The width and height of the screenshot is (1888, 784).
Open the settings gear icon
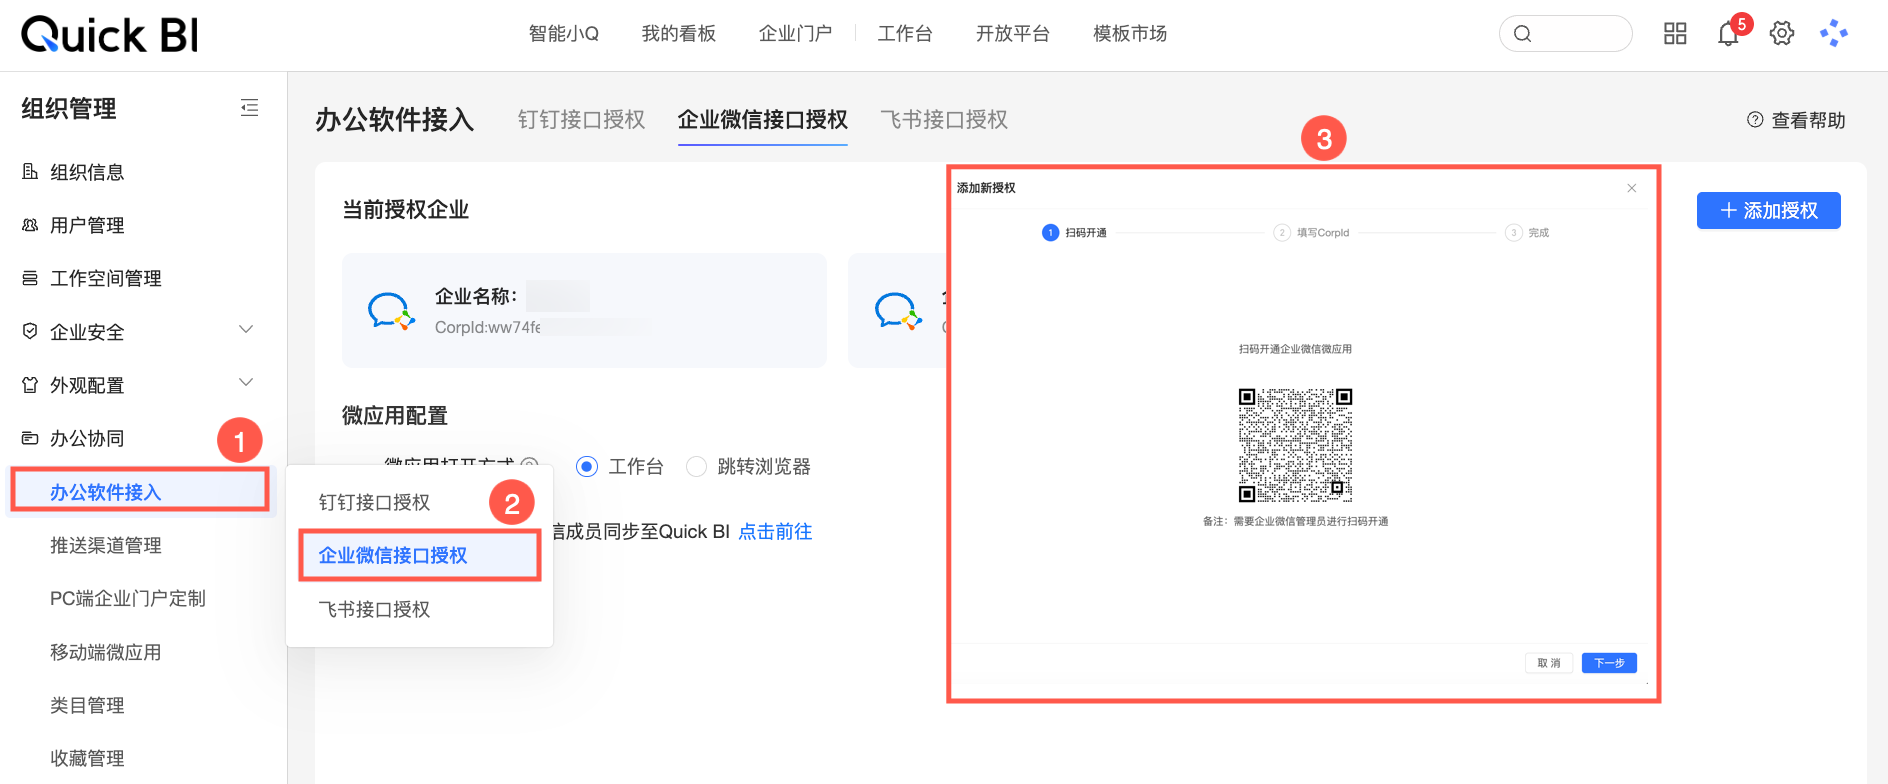[x=1782, y=34]
